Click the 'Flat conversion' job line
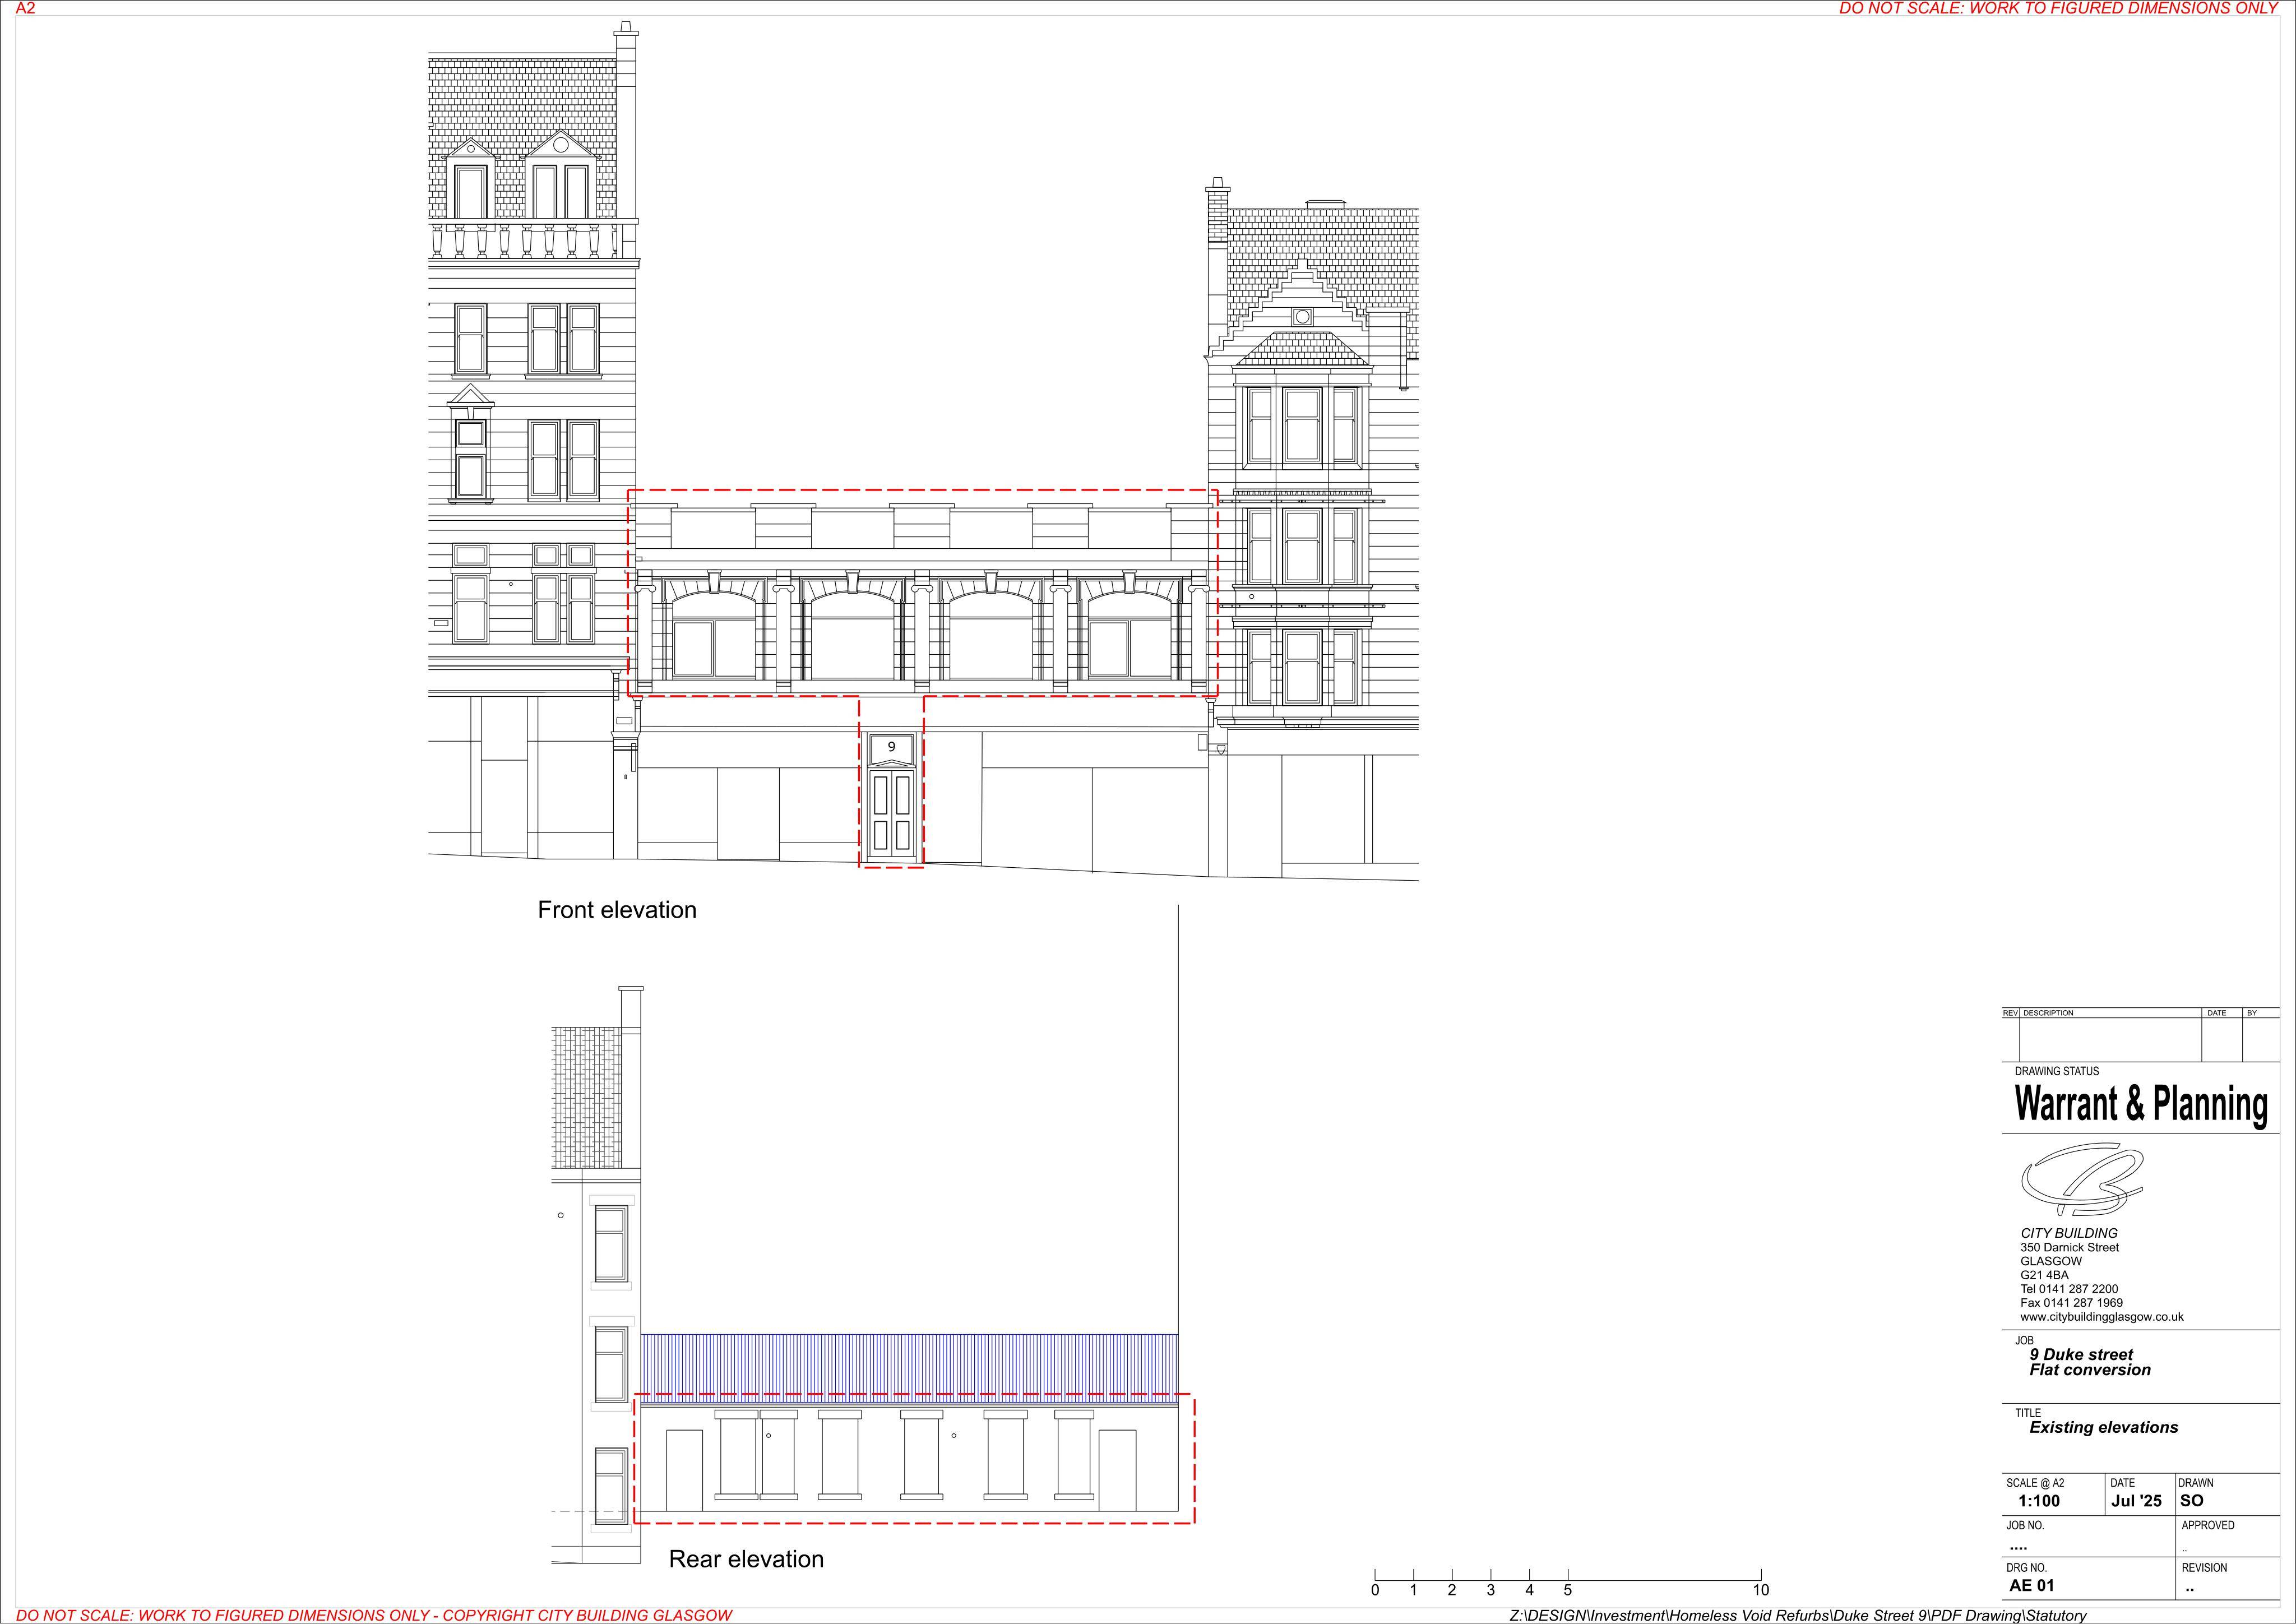Image resolution: width=2296 pixels, height=1624 pixels. coord(2090,1370)
